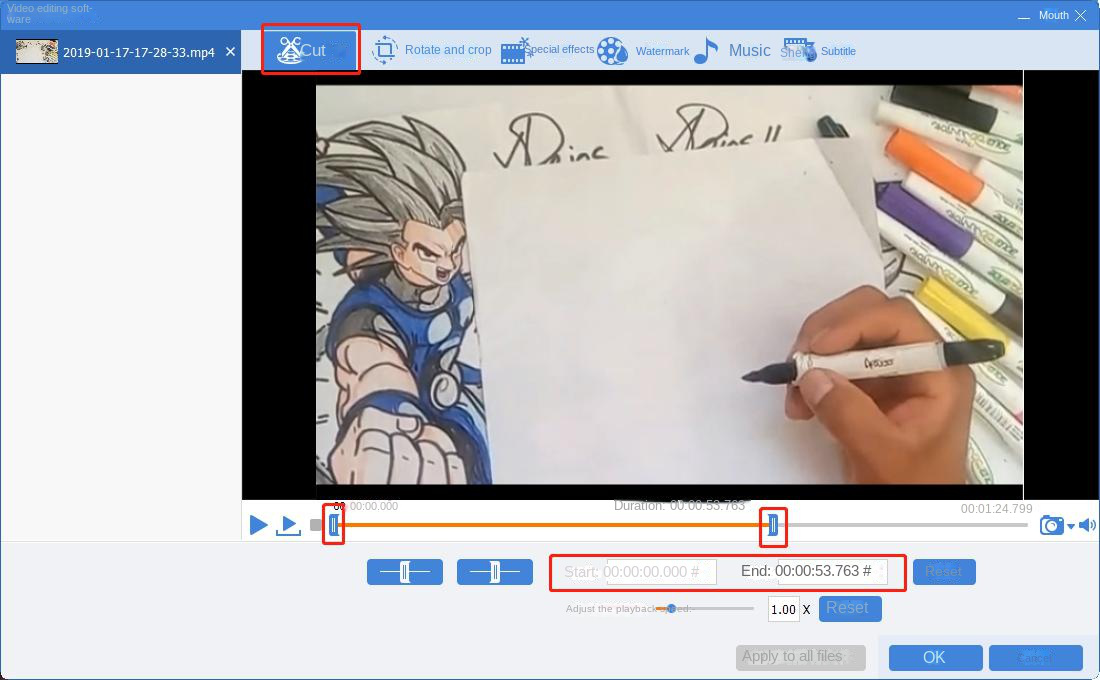Close the video editing window

pos(1080,15)
